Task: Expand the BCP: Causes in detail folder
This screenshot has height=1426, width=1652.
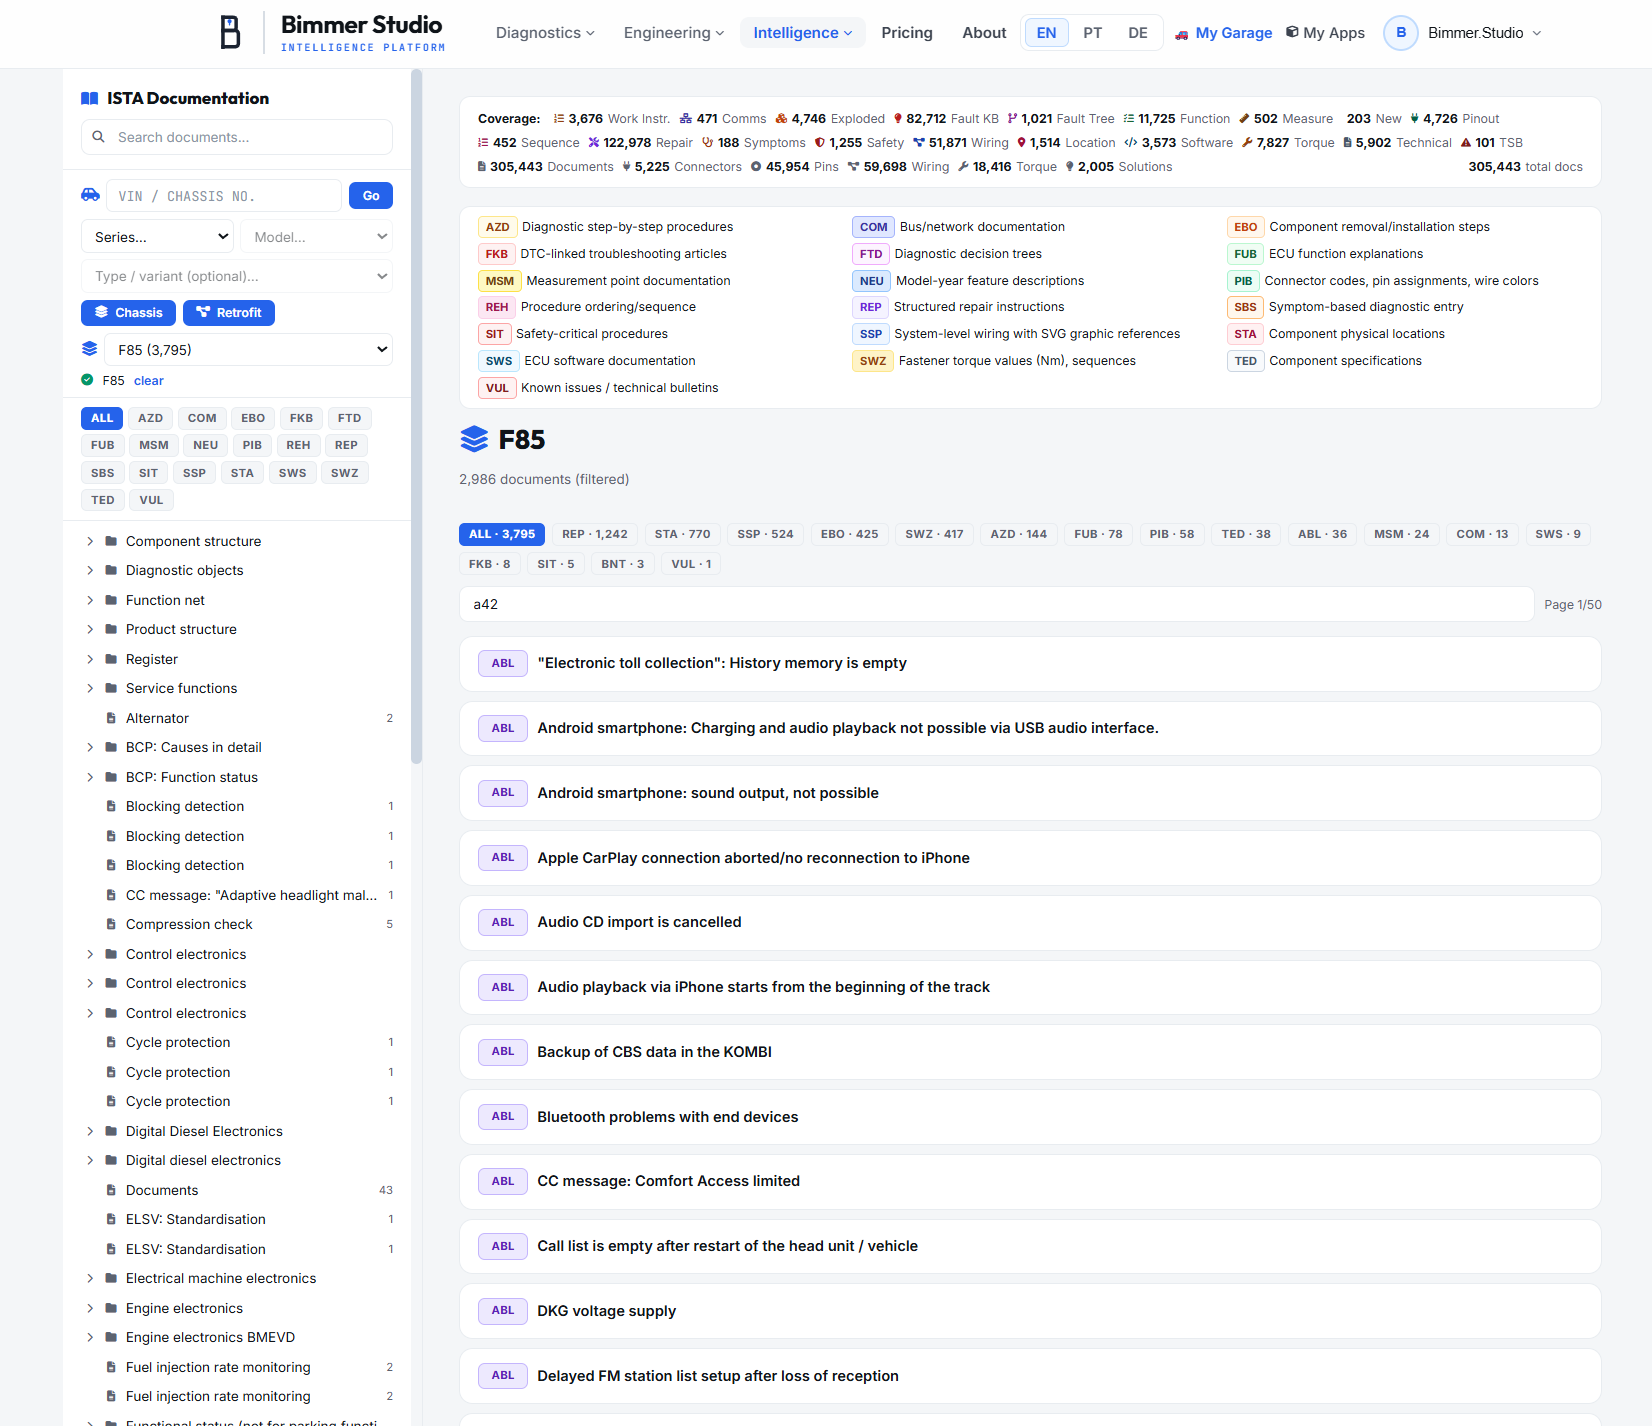Action: click(90, 747)
